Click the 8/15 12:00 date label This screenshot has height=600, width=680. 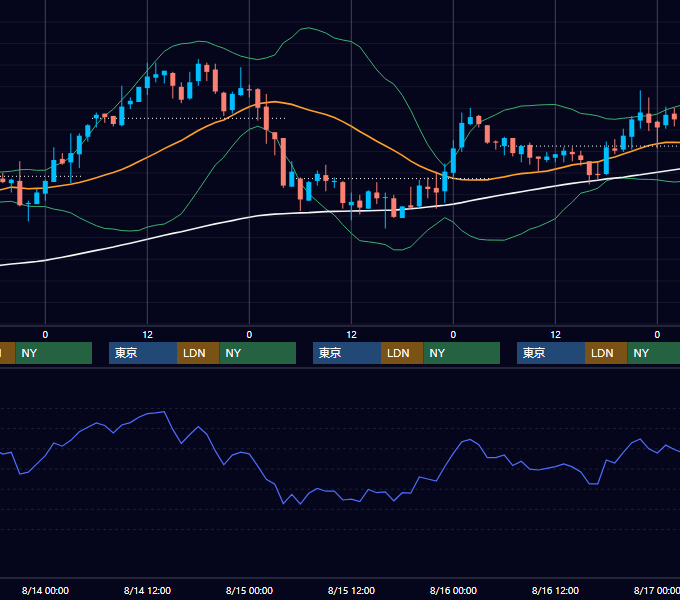tap(351, 590)
